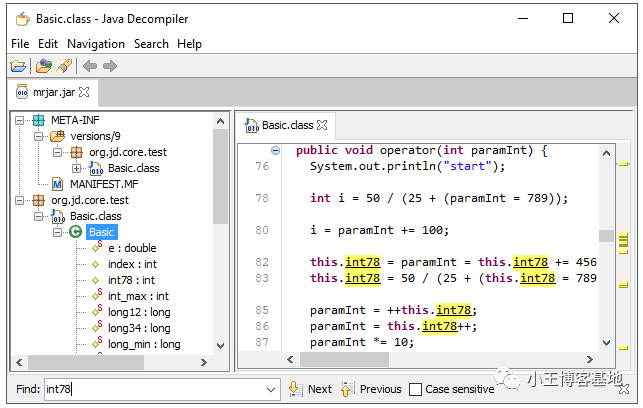Select MANIFEST.MF in the tree
This screenshot has height=408, width=643.
tap(105, 184)
